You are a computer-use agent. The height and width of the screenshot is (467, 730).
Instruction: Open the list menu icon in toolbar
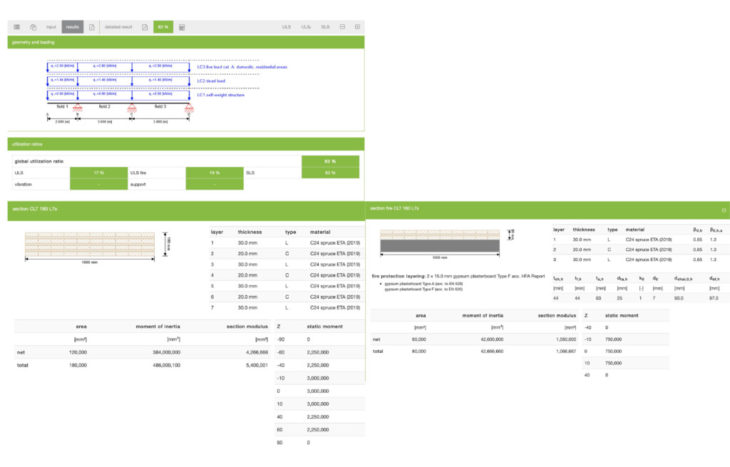[x=16, y=26]
